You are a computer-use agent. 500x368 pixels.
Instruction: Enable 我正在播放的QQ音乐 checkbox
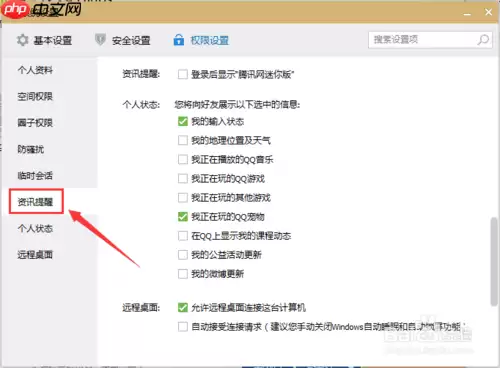point(183,159)
